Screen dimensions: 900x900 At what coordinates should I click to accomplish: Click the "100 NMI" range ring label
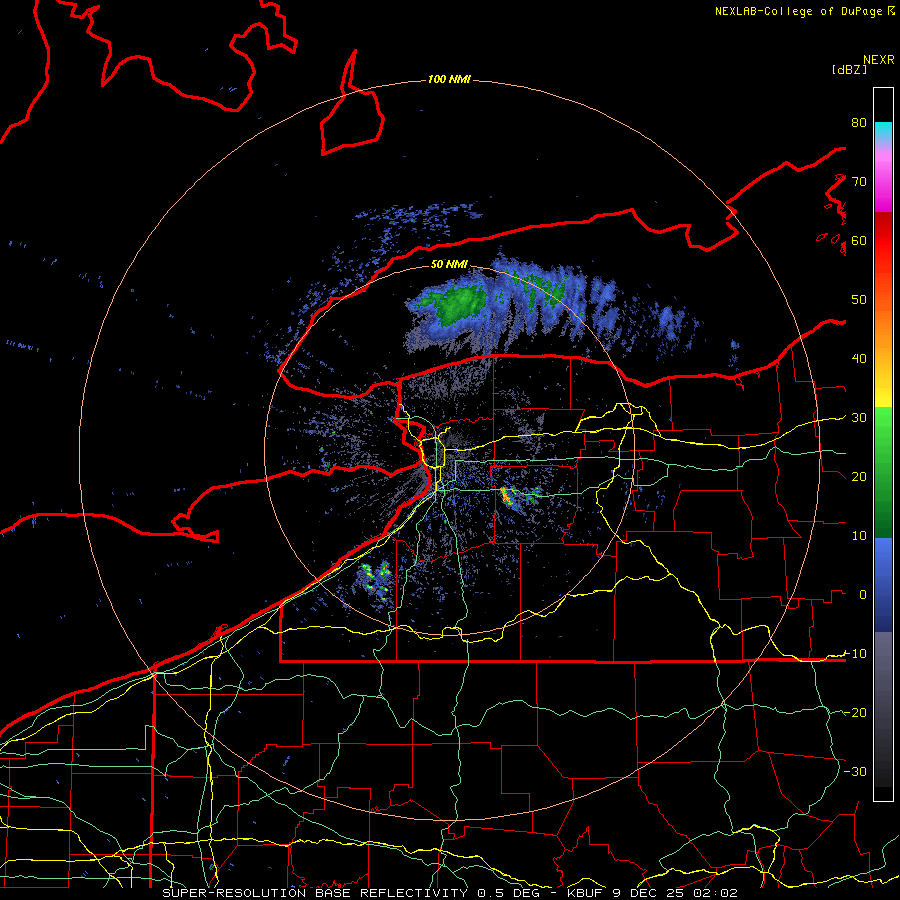tap(449, 79)
